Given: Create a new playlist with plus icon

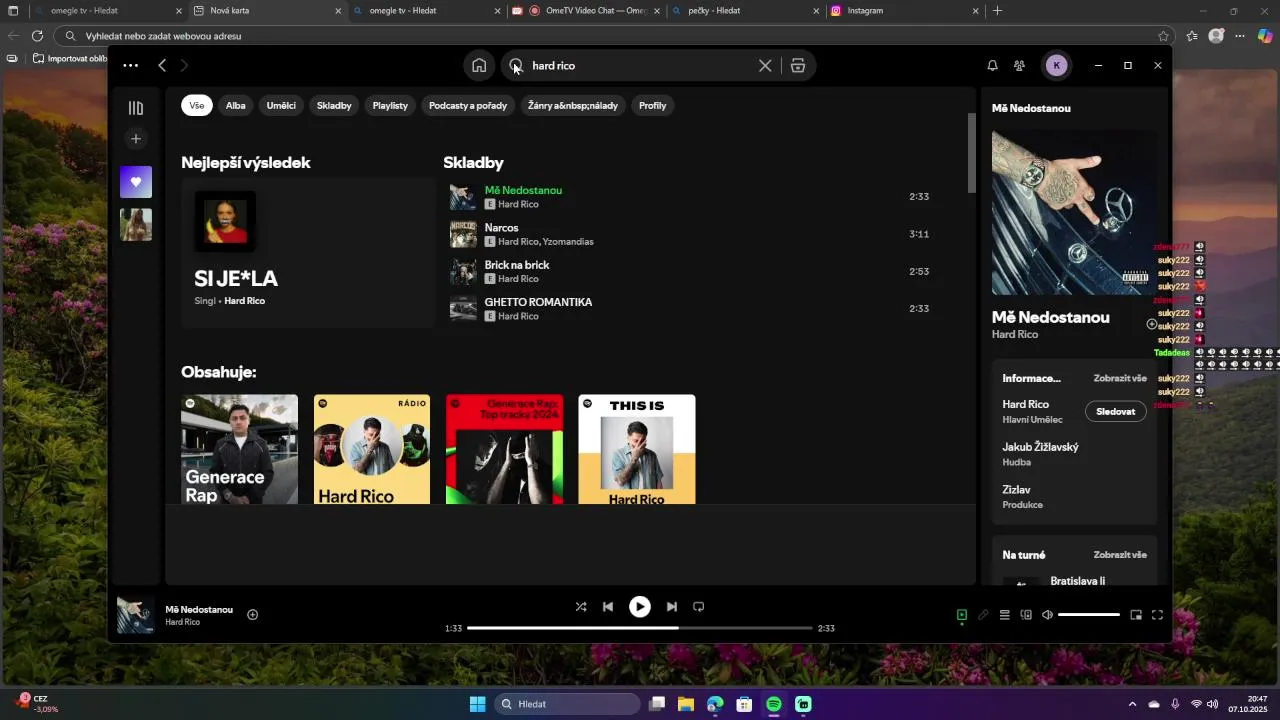Looking at the screenshot, I should pyautogui.click(x=136, y=139).
